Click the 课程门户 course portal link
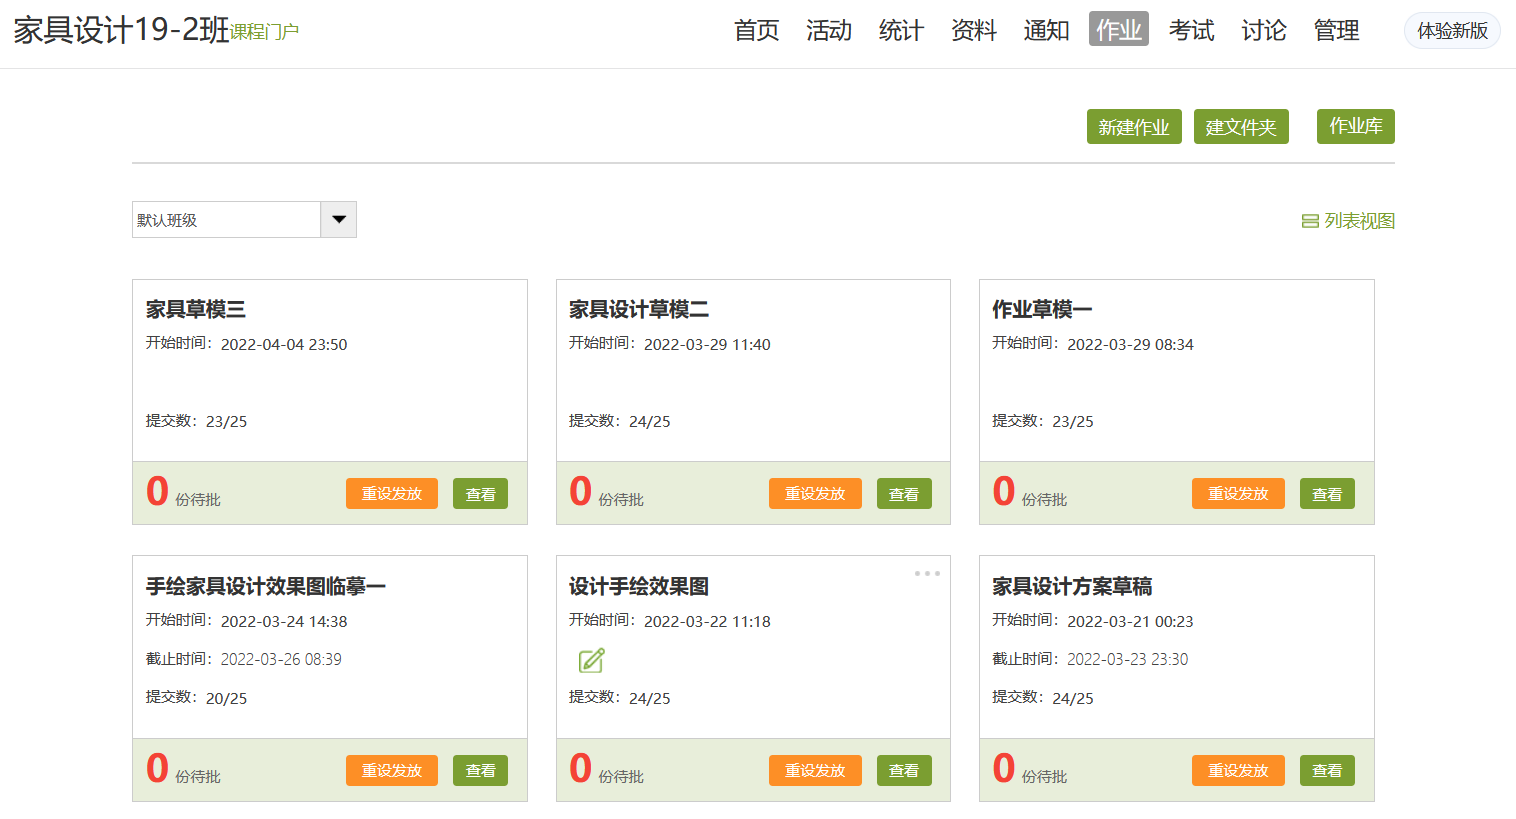Image resolution: width=1516 pixels, height=819 pixels. pyautogui.click(x=265, y=32)
